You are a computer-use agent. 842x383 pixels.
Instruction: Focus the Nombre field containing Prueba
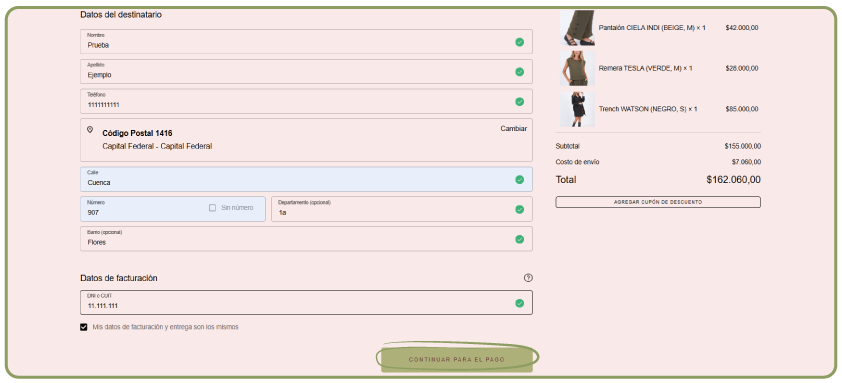307,41
